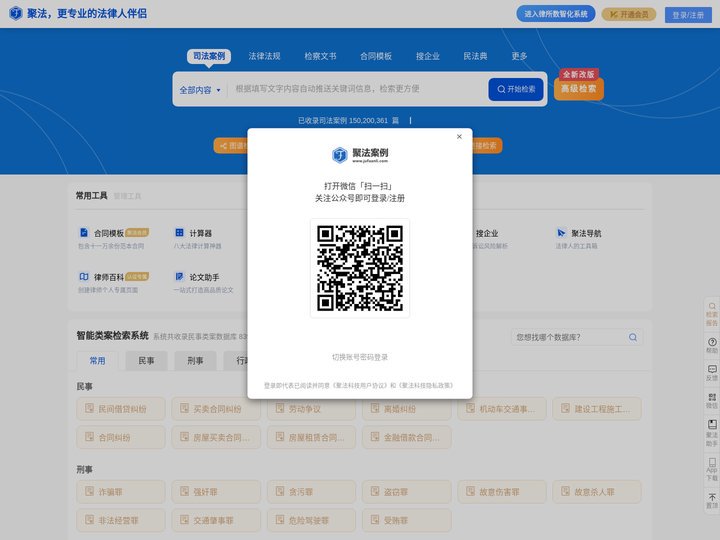Click the 开通会员 button

click(x=629, y=15)
